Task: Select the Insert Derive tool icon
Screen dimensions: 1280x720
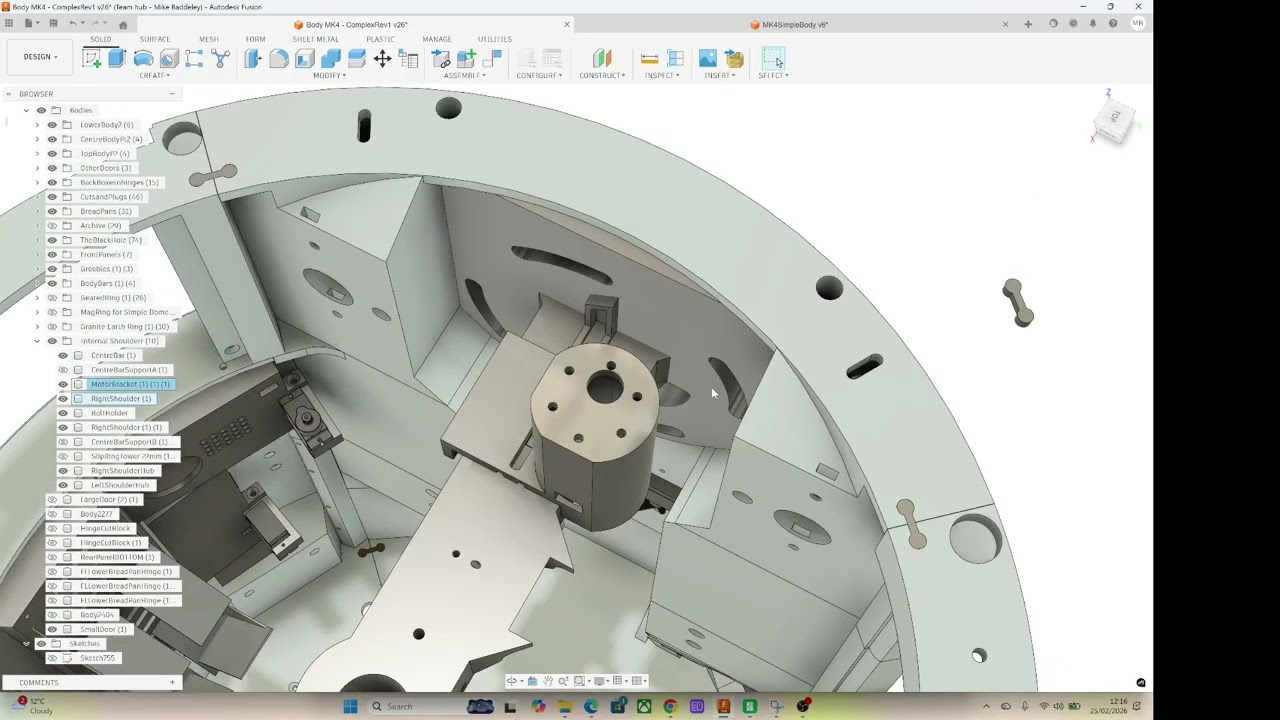Action: (x=734, y=59)
